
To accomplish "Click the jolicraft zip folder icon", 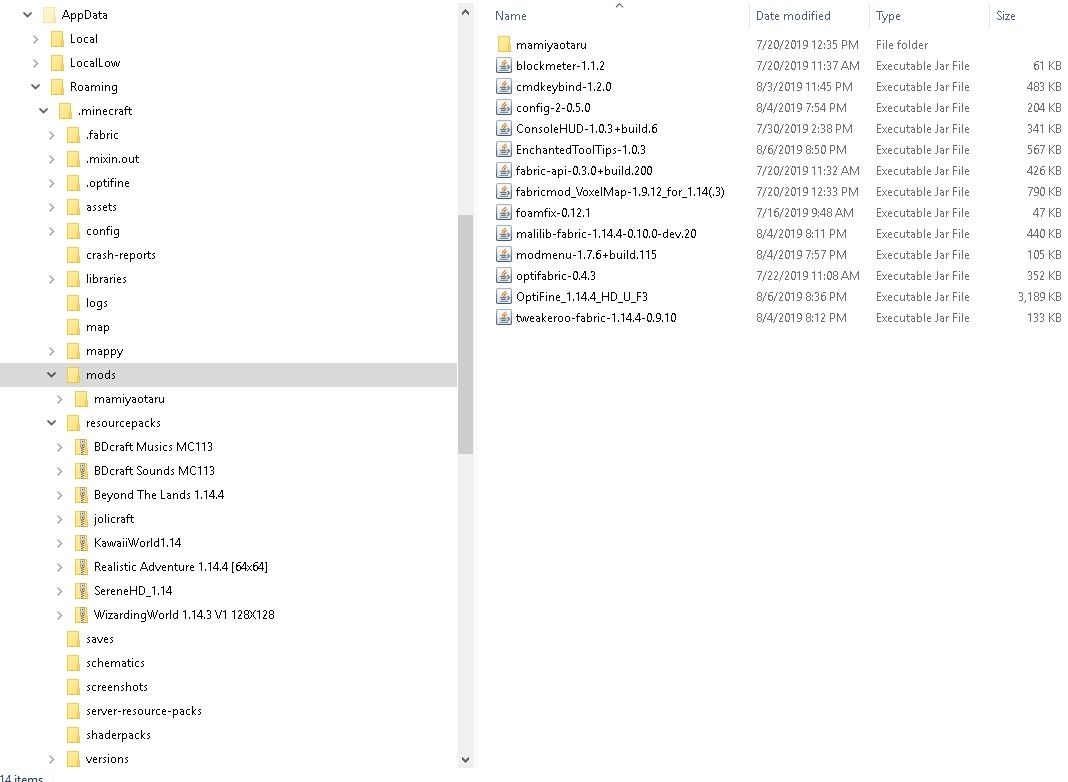I will pos(81,519).
